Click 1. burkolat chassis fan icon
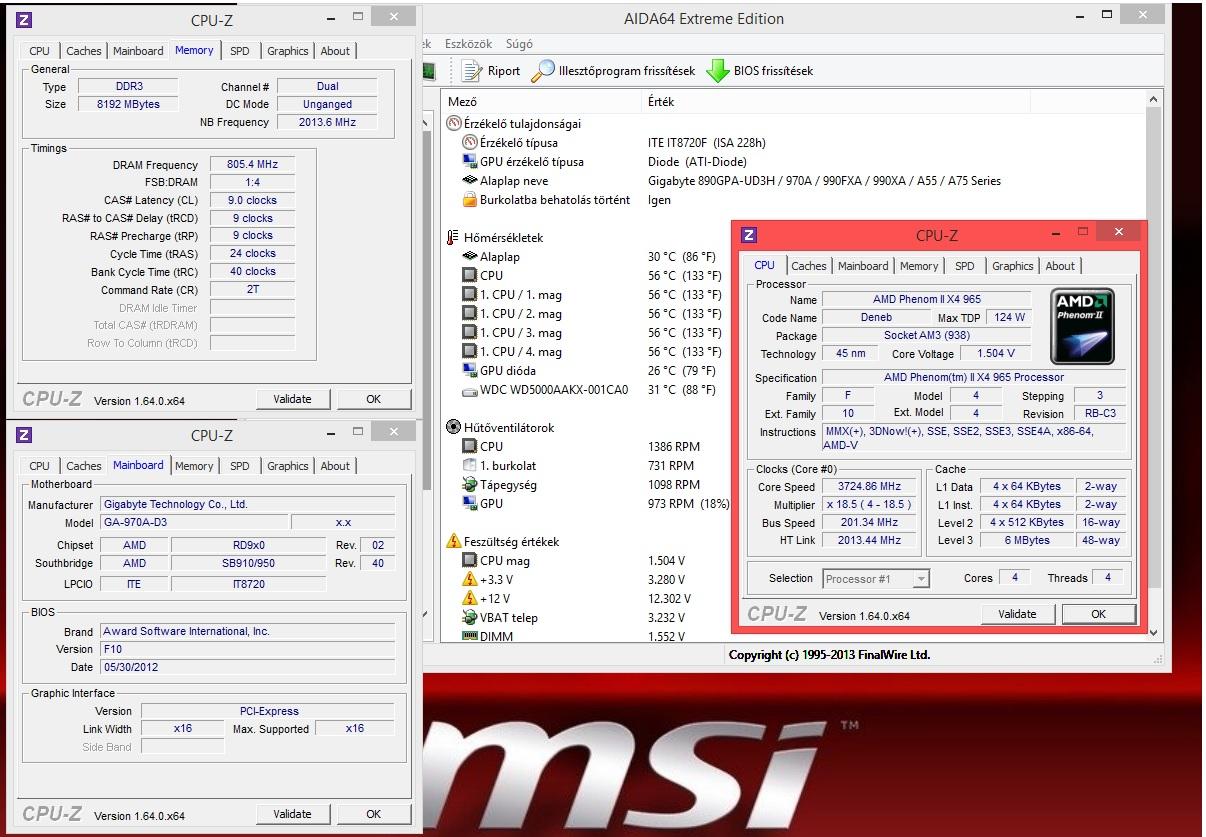Screen dimensions: 1206x837 click(470, 466)
